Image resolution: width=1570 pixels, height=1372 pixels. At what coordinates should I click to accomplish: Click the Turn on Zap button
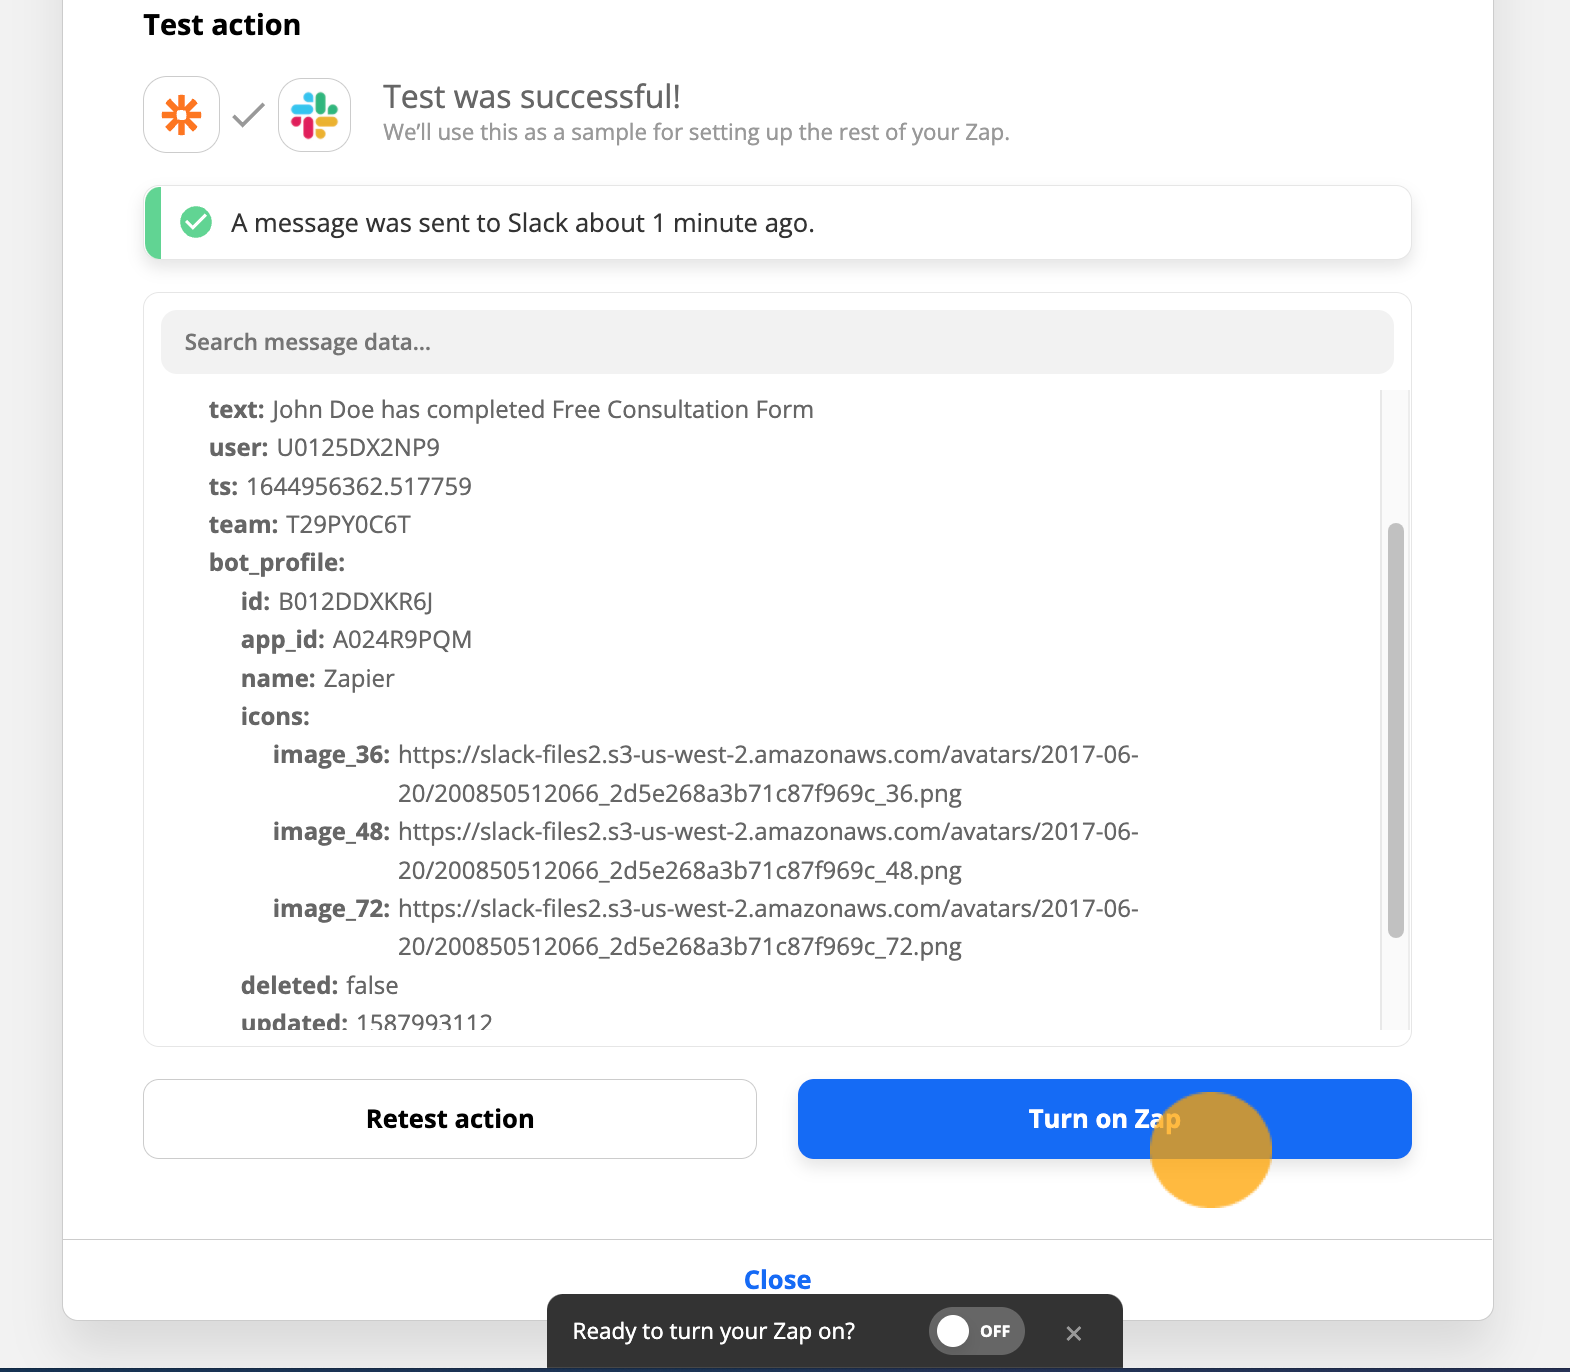point(1105,1119)
